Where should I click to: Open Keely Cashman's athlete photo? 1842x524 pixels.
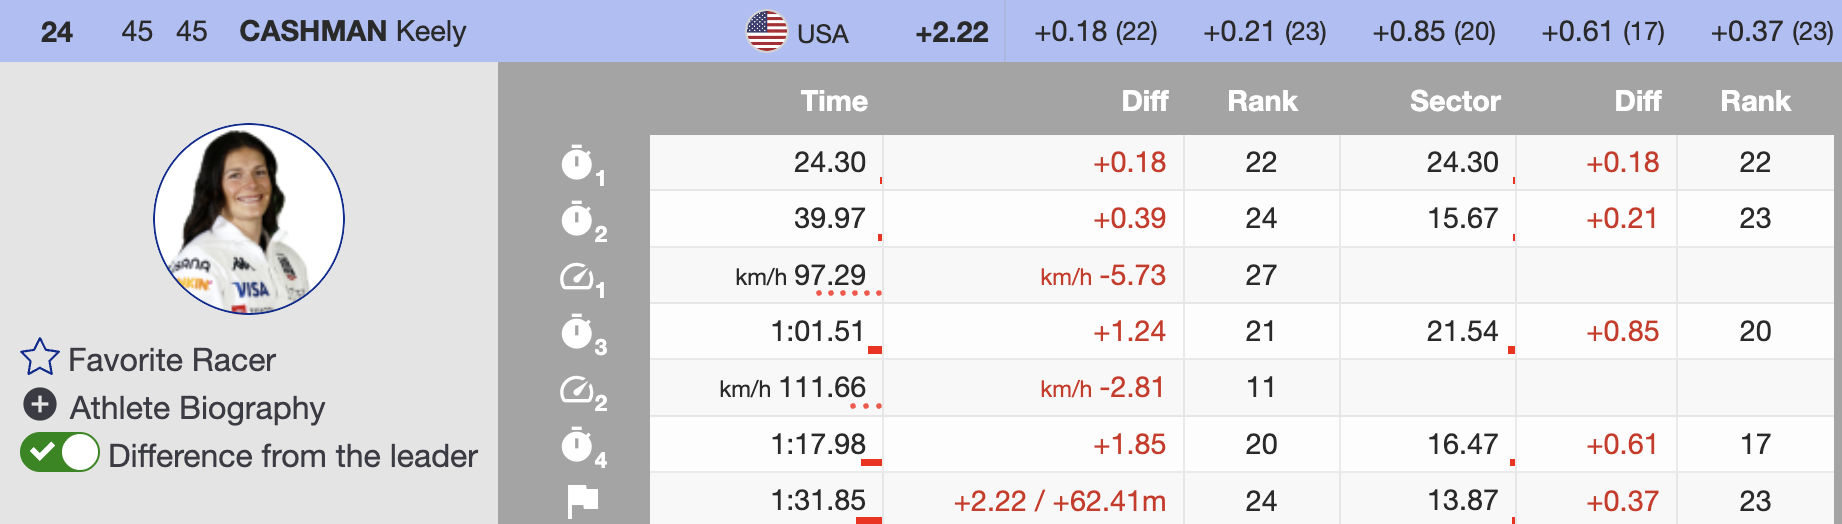(249, 219)
